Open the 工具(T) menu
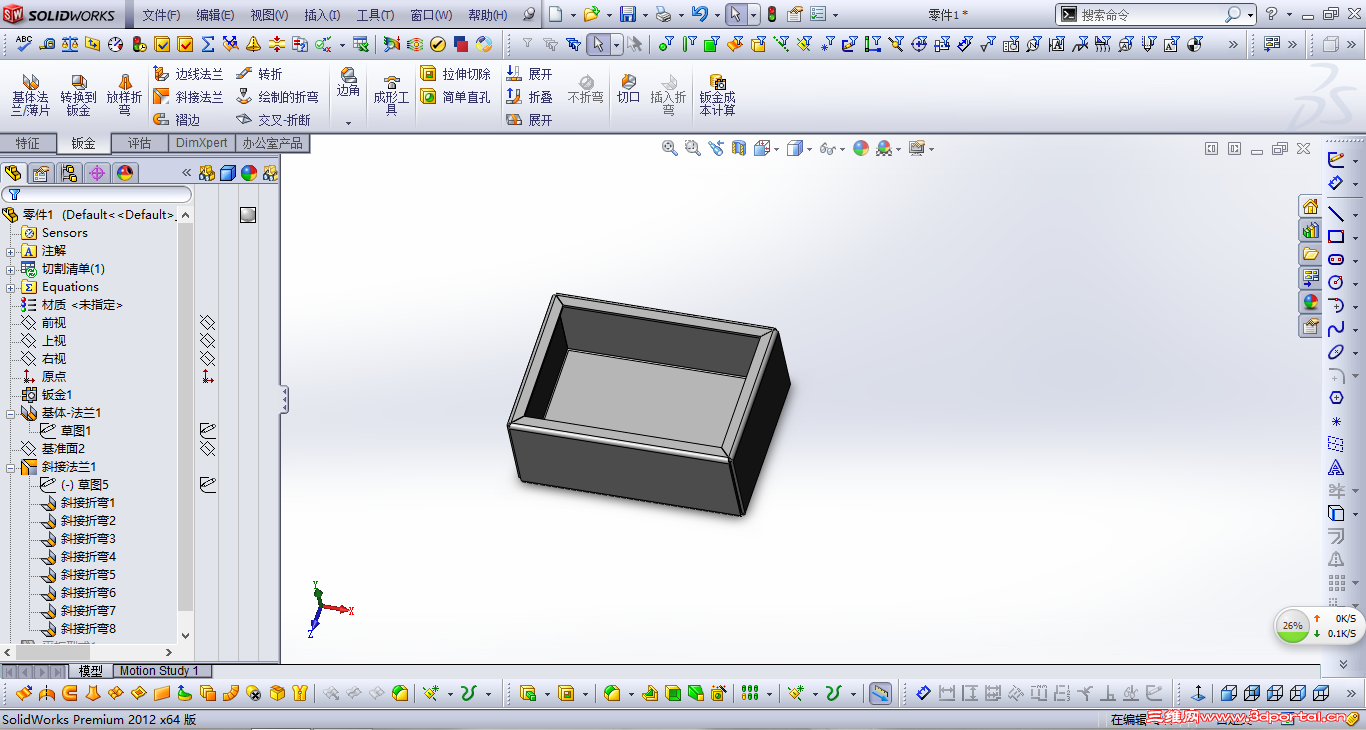1366x730 pixels. pos(376,15)
